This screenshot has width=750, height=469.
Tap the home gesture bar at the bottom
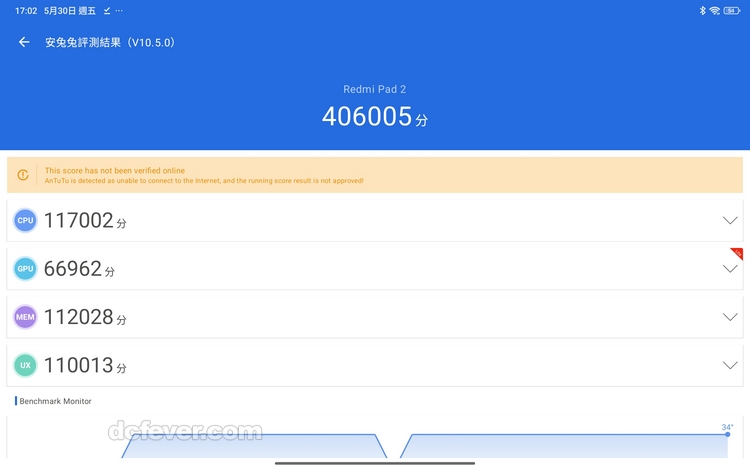click(x=375, y=463)
